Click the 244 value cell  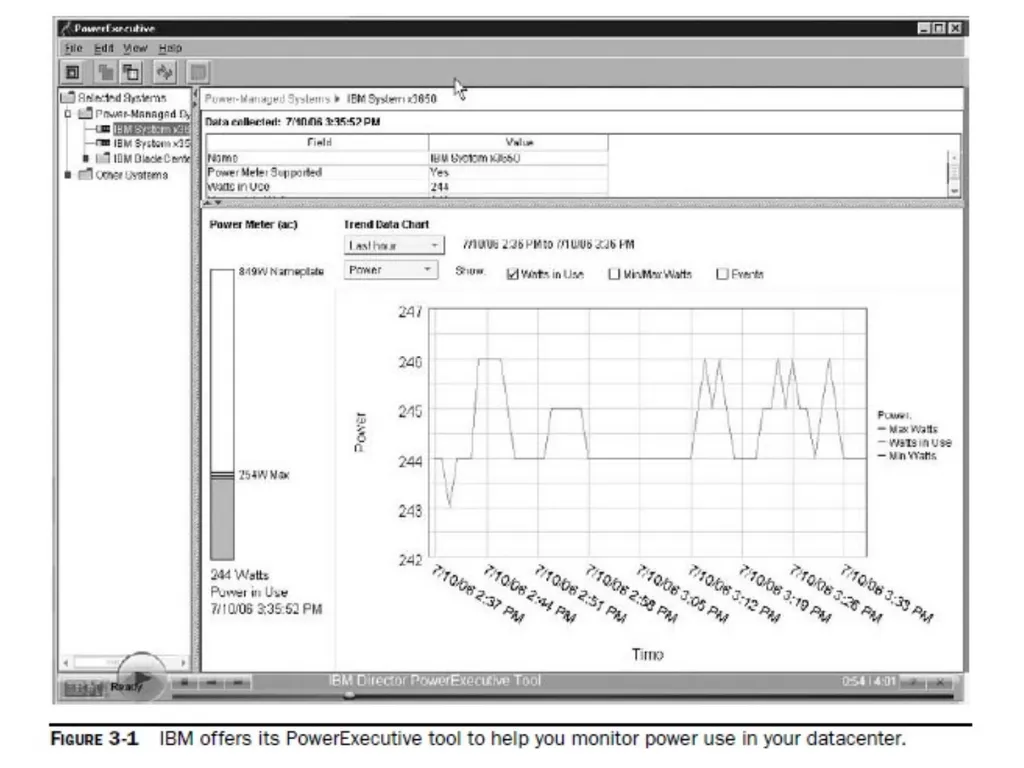[519, 186]
